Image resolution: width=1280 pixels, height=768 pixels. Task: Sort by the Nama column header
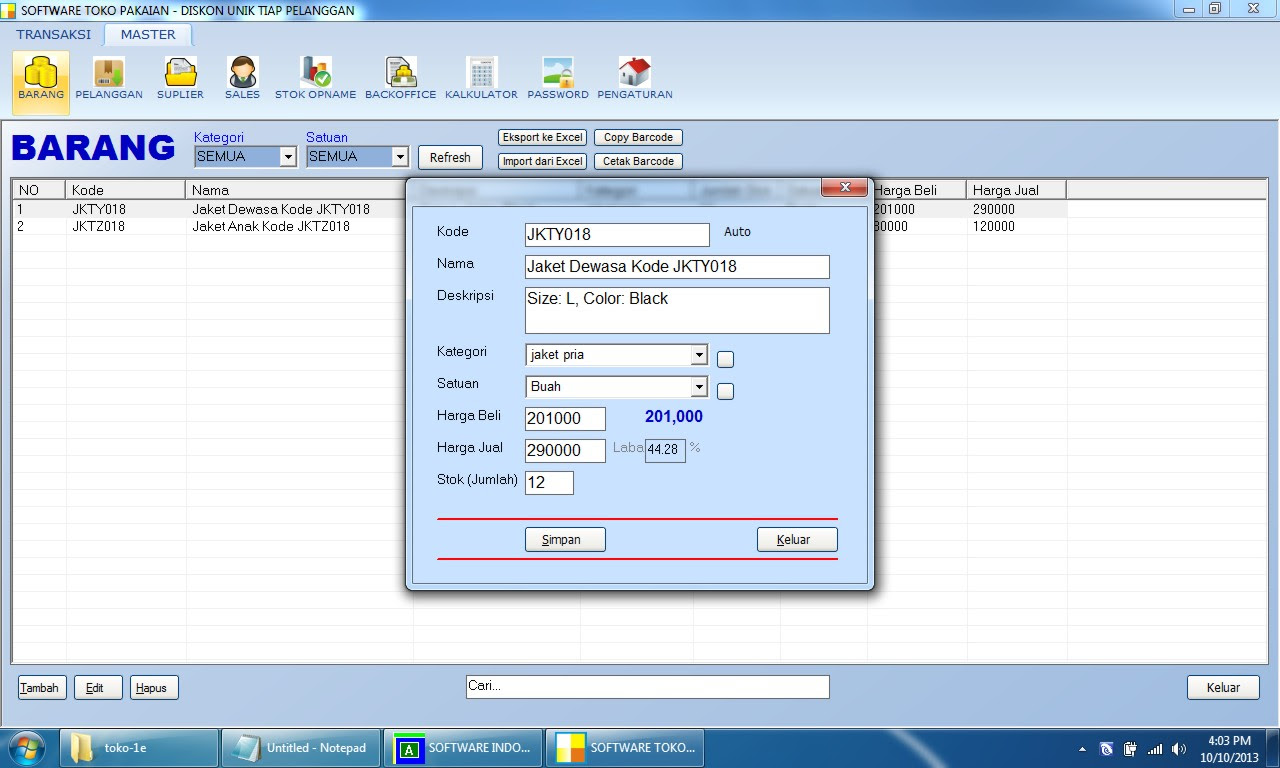[x=299, y=190]
